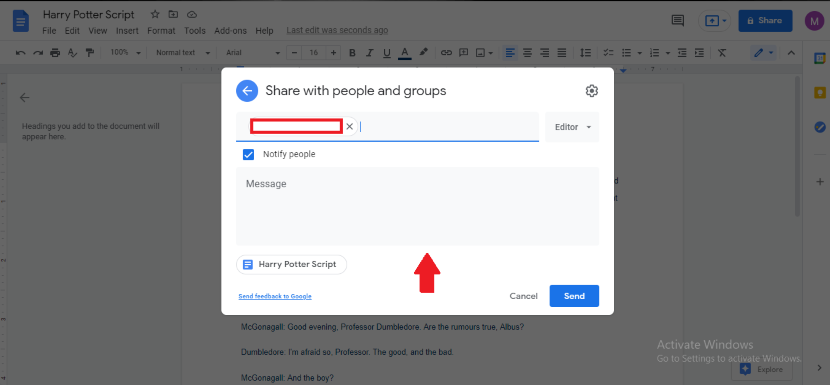Select Center align
This screenshot has width=830, height=385.
(x=527, y=52)
